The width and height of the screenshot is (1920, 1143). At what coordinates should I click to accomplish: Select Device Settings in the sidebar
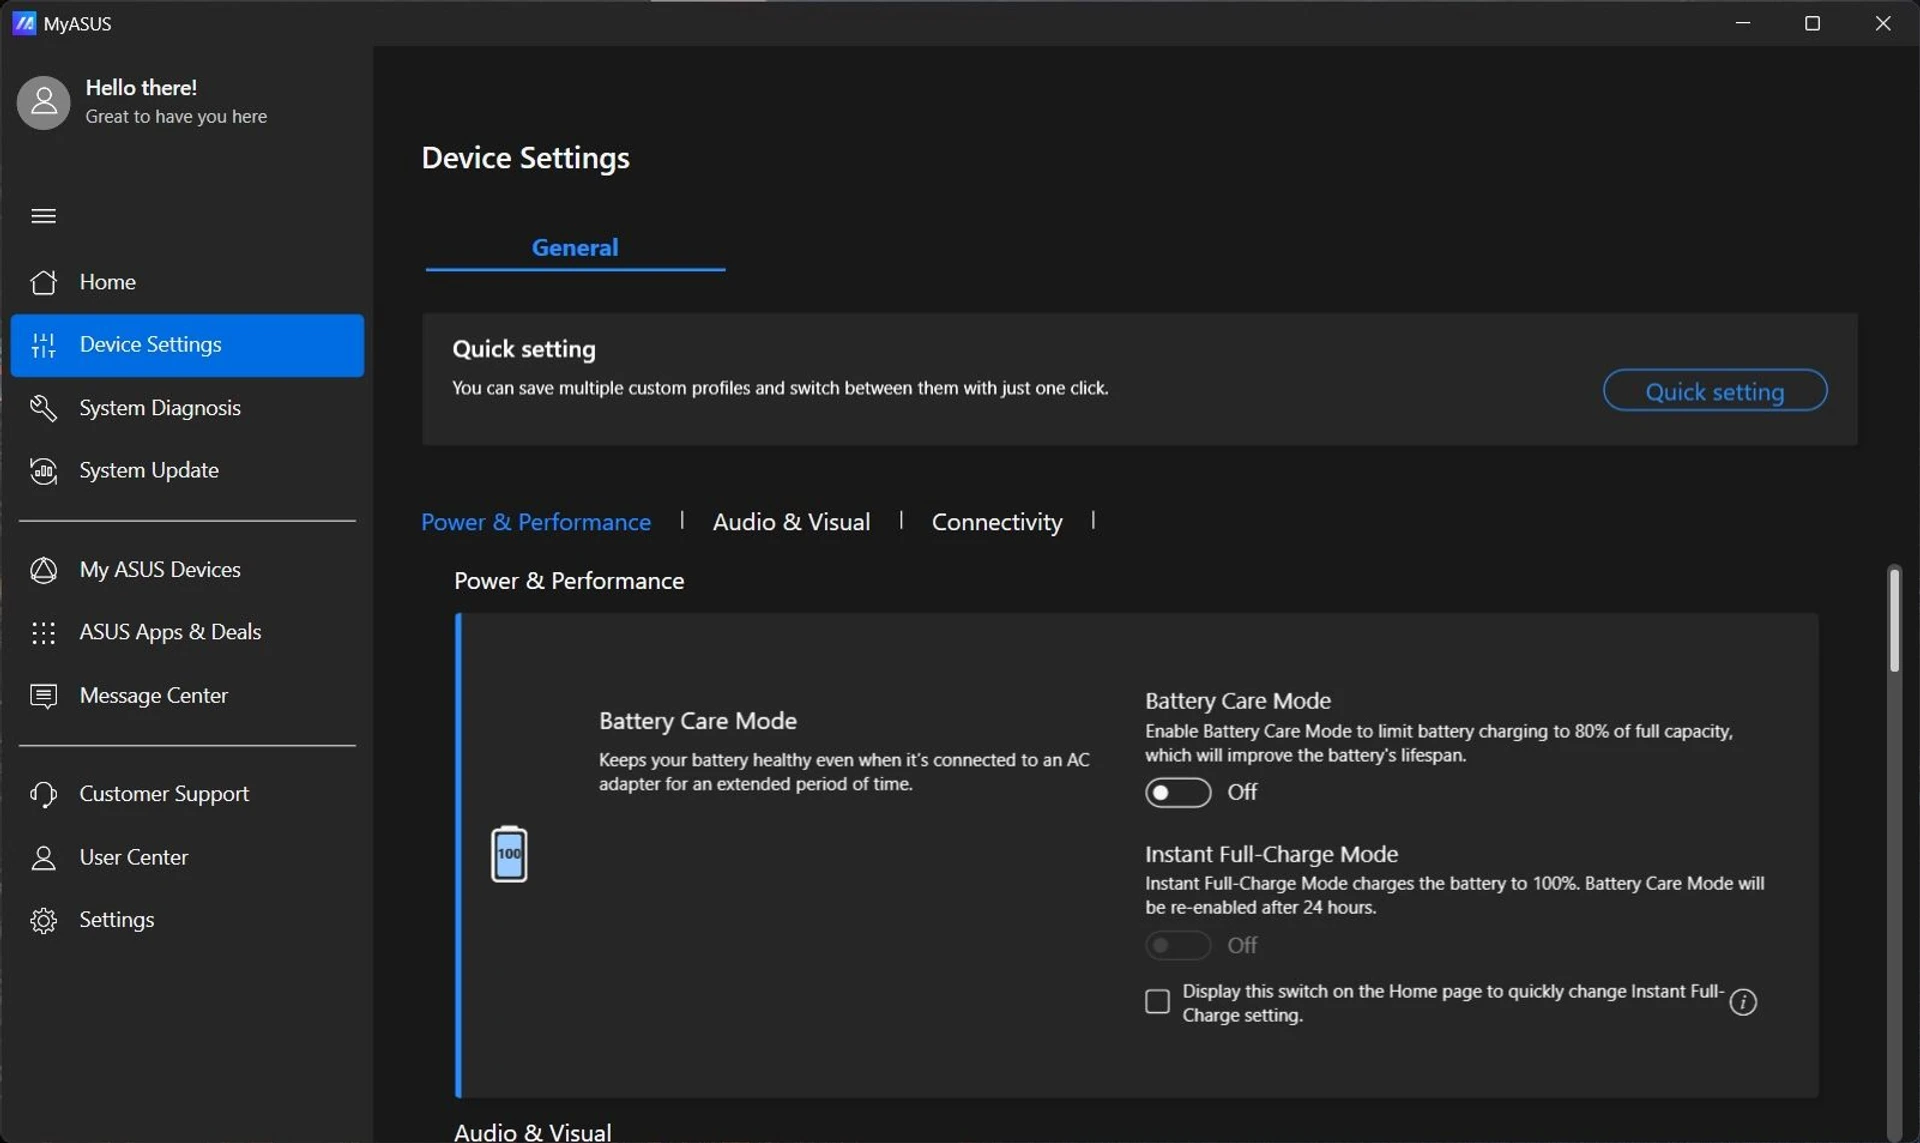tap(187, 345)
